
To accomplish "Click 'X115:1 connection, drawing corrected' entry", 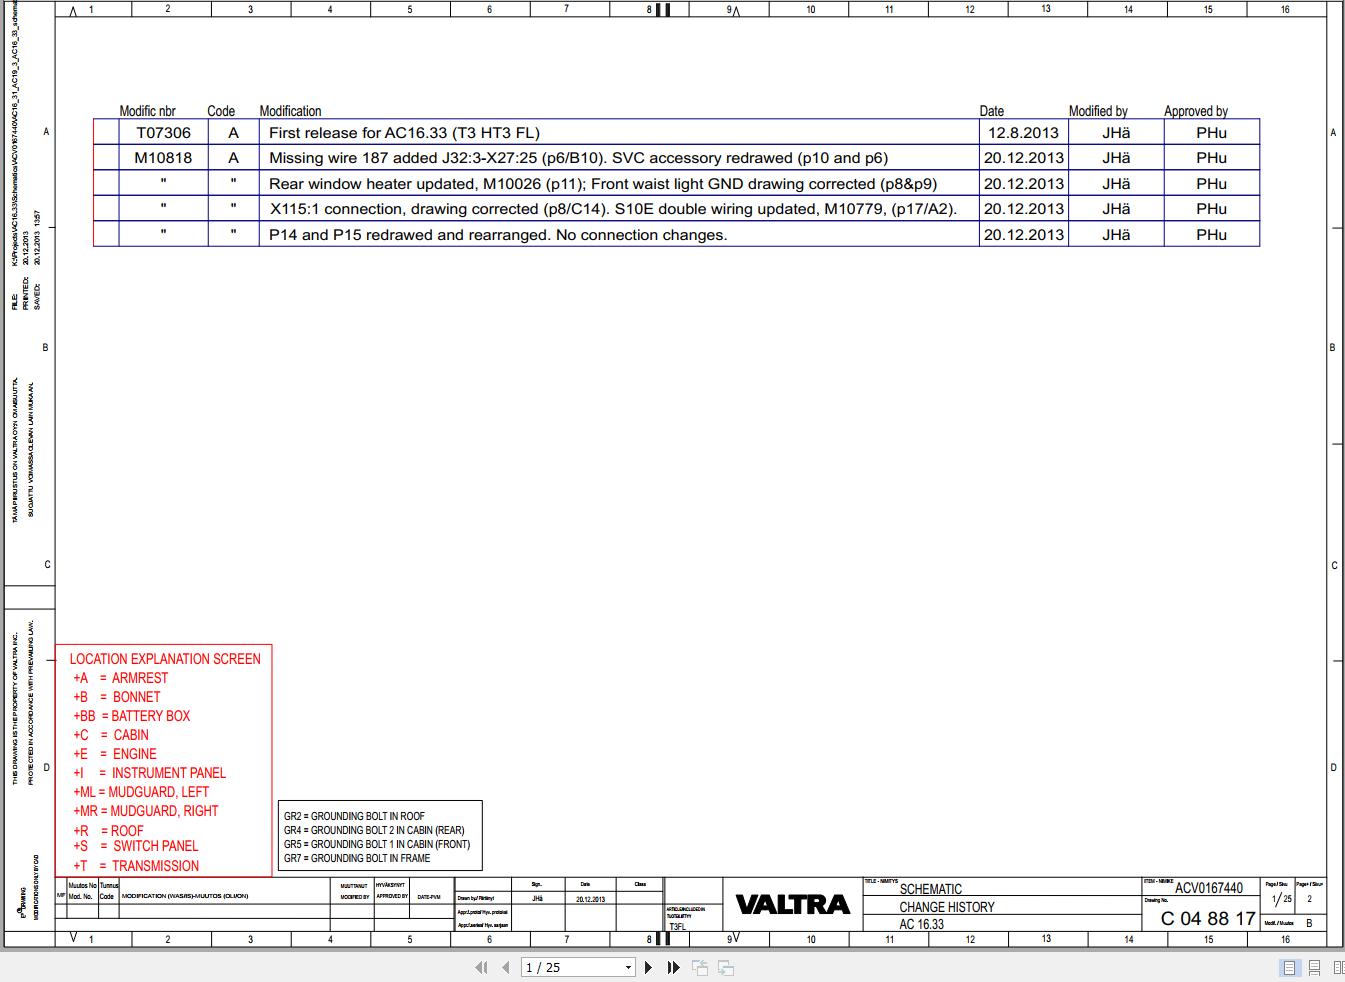I will 613,209.
